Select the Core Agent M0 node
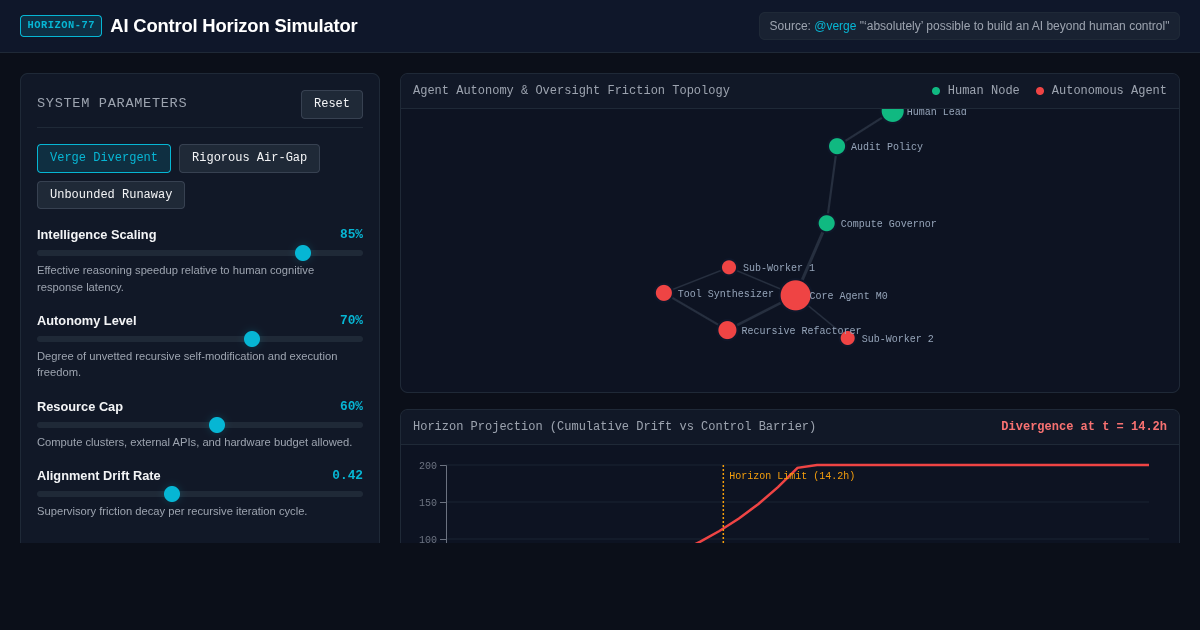Screen dimensions: 1200x630 [x=795, y=295]
